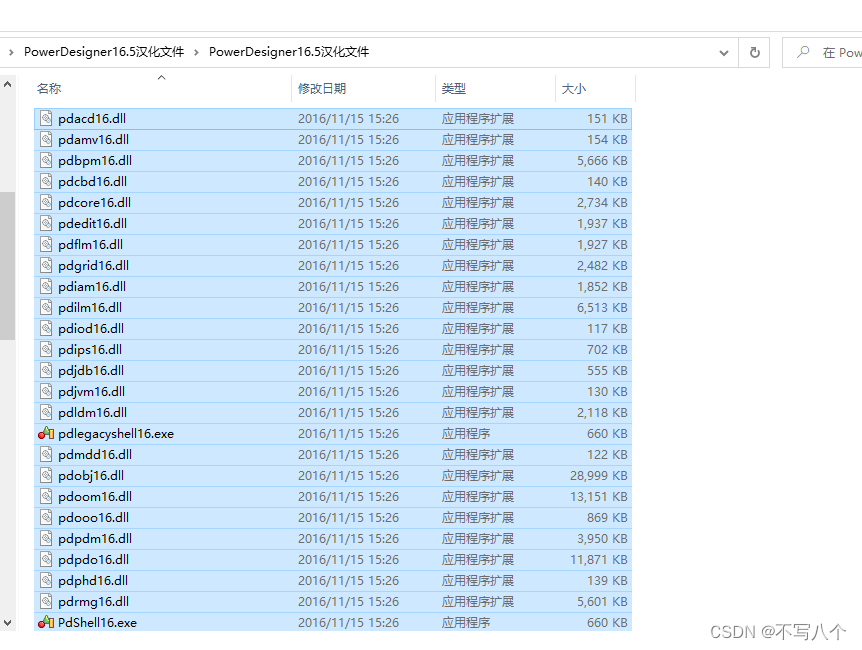Click the pdcore16.dll file icon

point(46,202)
